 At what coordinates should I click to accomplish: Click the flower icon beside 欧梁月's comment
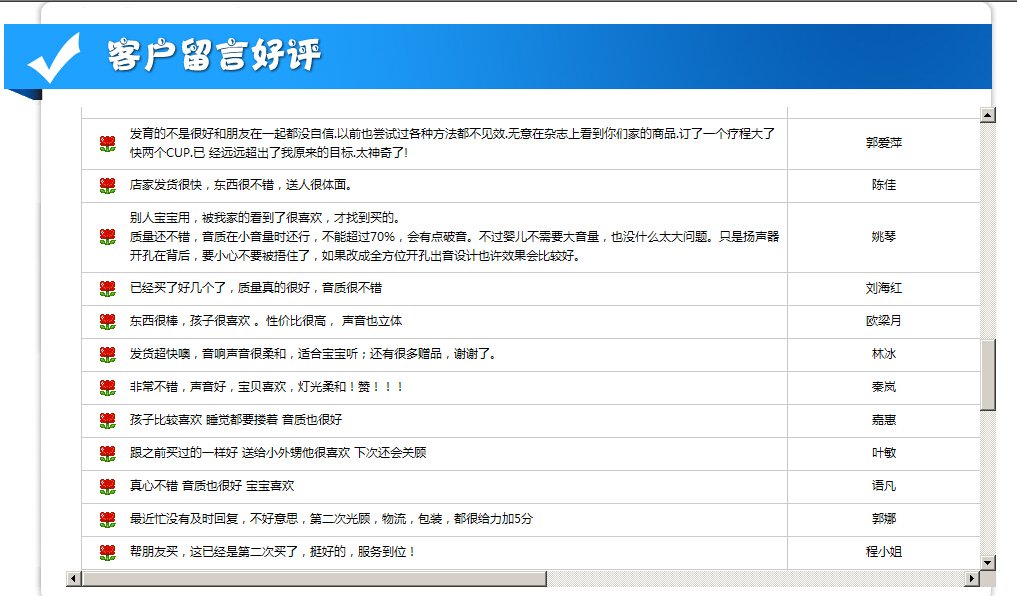(x=108, y=322)
